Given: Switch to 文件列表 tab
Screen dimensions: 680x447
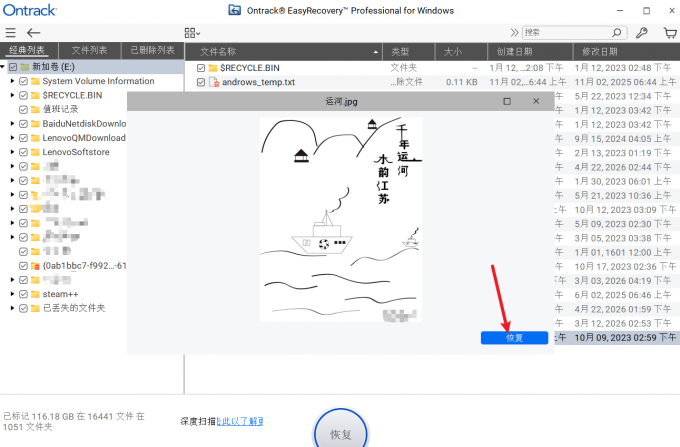Looking at the screenshot, I should (89, 50).
